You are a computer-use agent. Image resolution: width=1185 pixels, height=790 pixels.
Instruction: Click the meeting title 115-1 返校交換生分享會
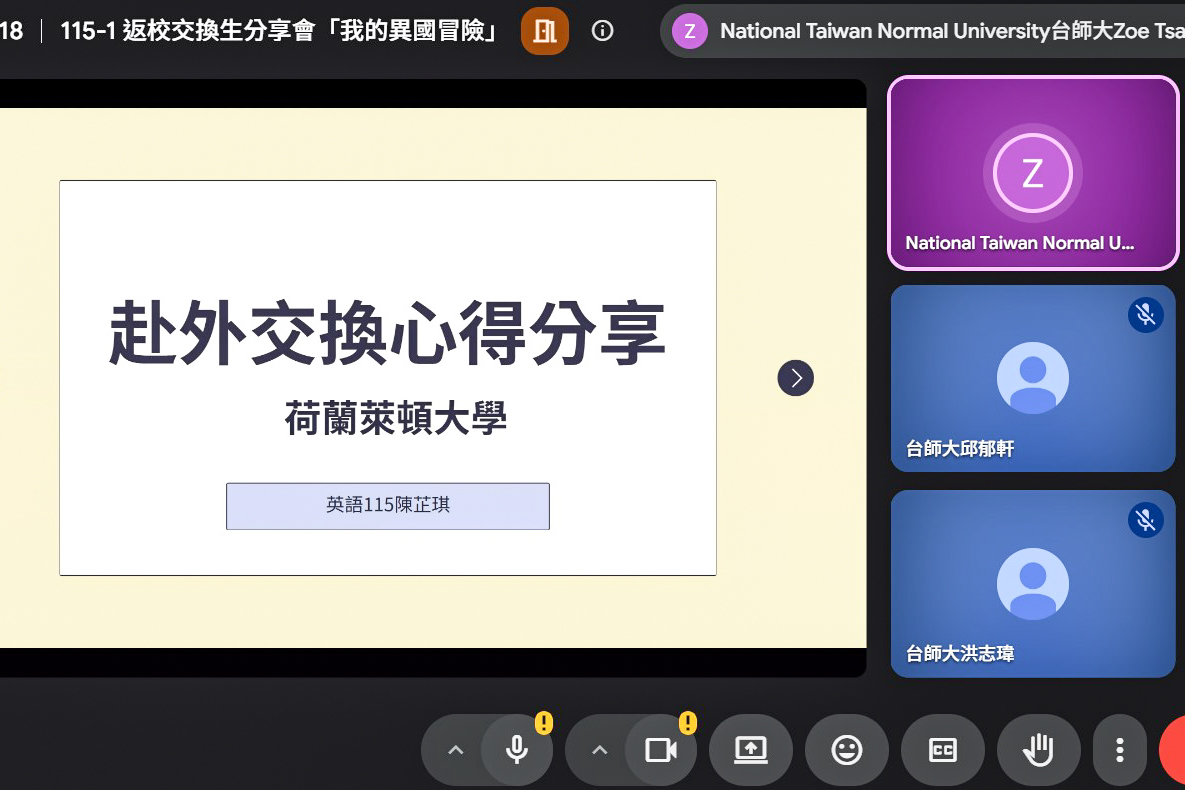click(279, 31)
